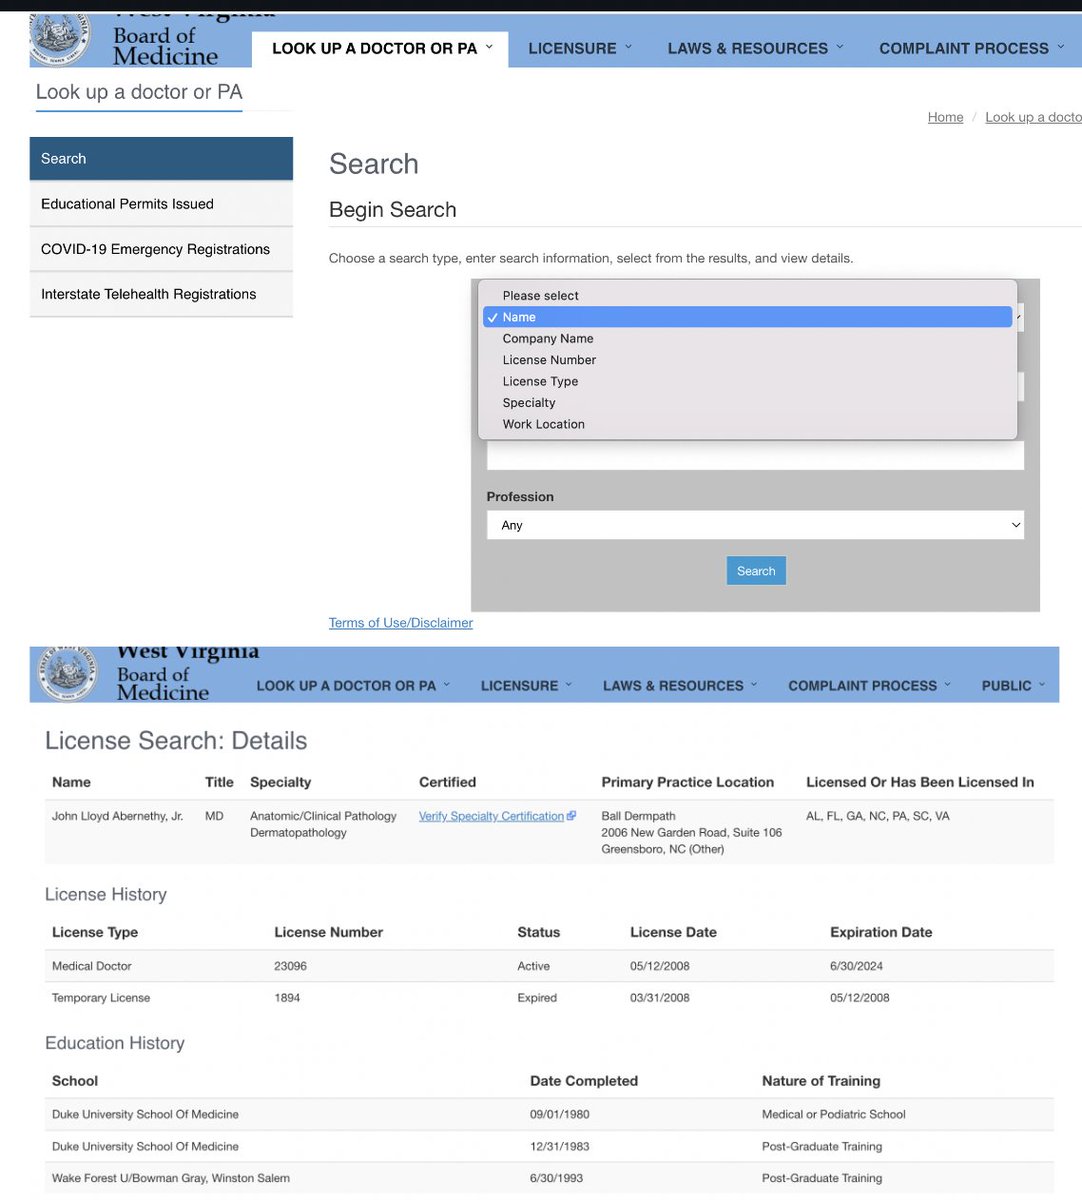Click external-link icon beside Verify Specialty Certification
Viewport: 1082px width, 1200px height.
click(x=572, y=815)
